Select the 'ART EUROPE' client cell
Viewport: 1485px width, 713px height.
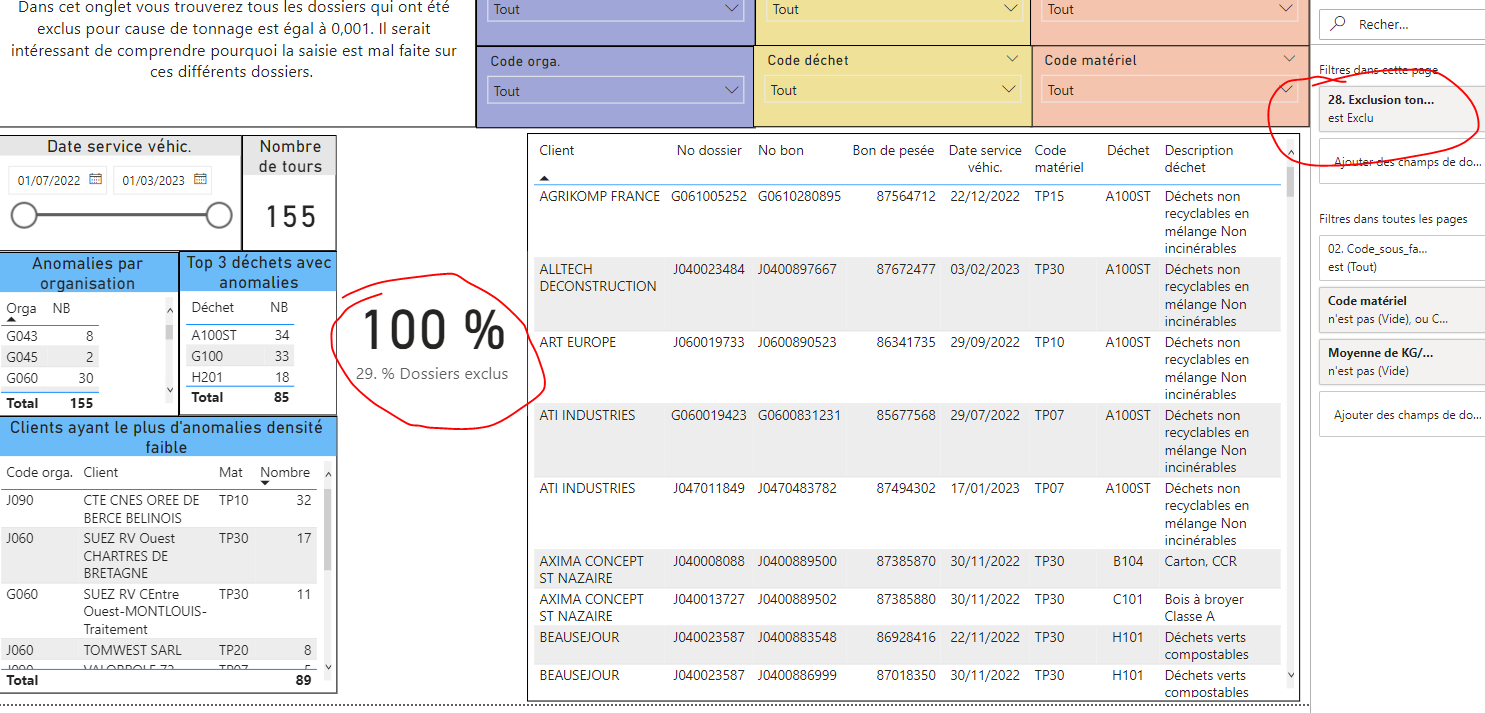(x=578, y=343)
